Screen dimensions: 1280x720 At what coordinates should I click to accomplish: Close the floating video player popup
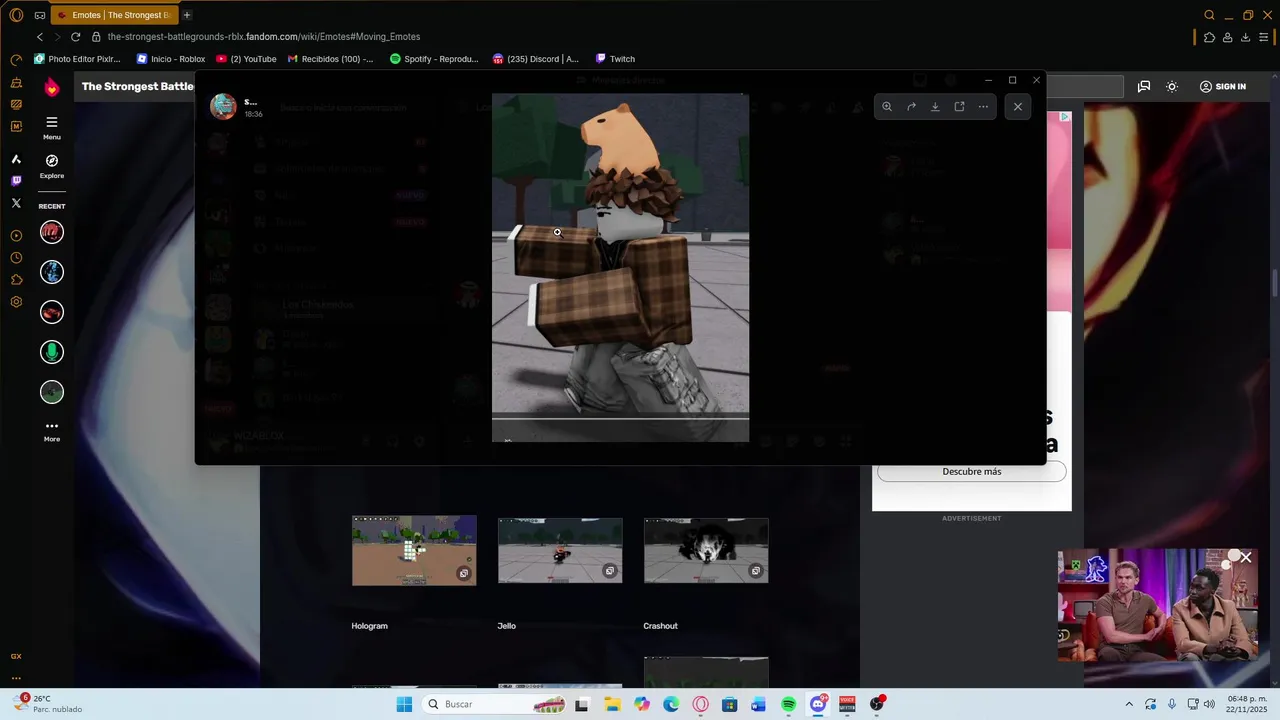pos(1245,557)
